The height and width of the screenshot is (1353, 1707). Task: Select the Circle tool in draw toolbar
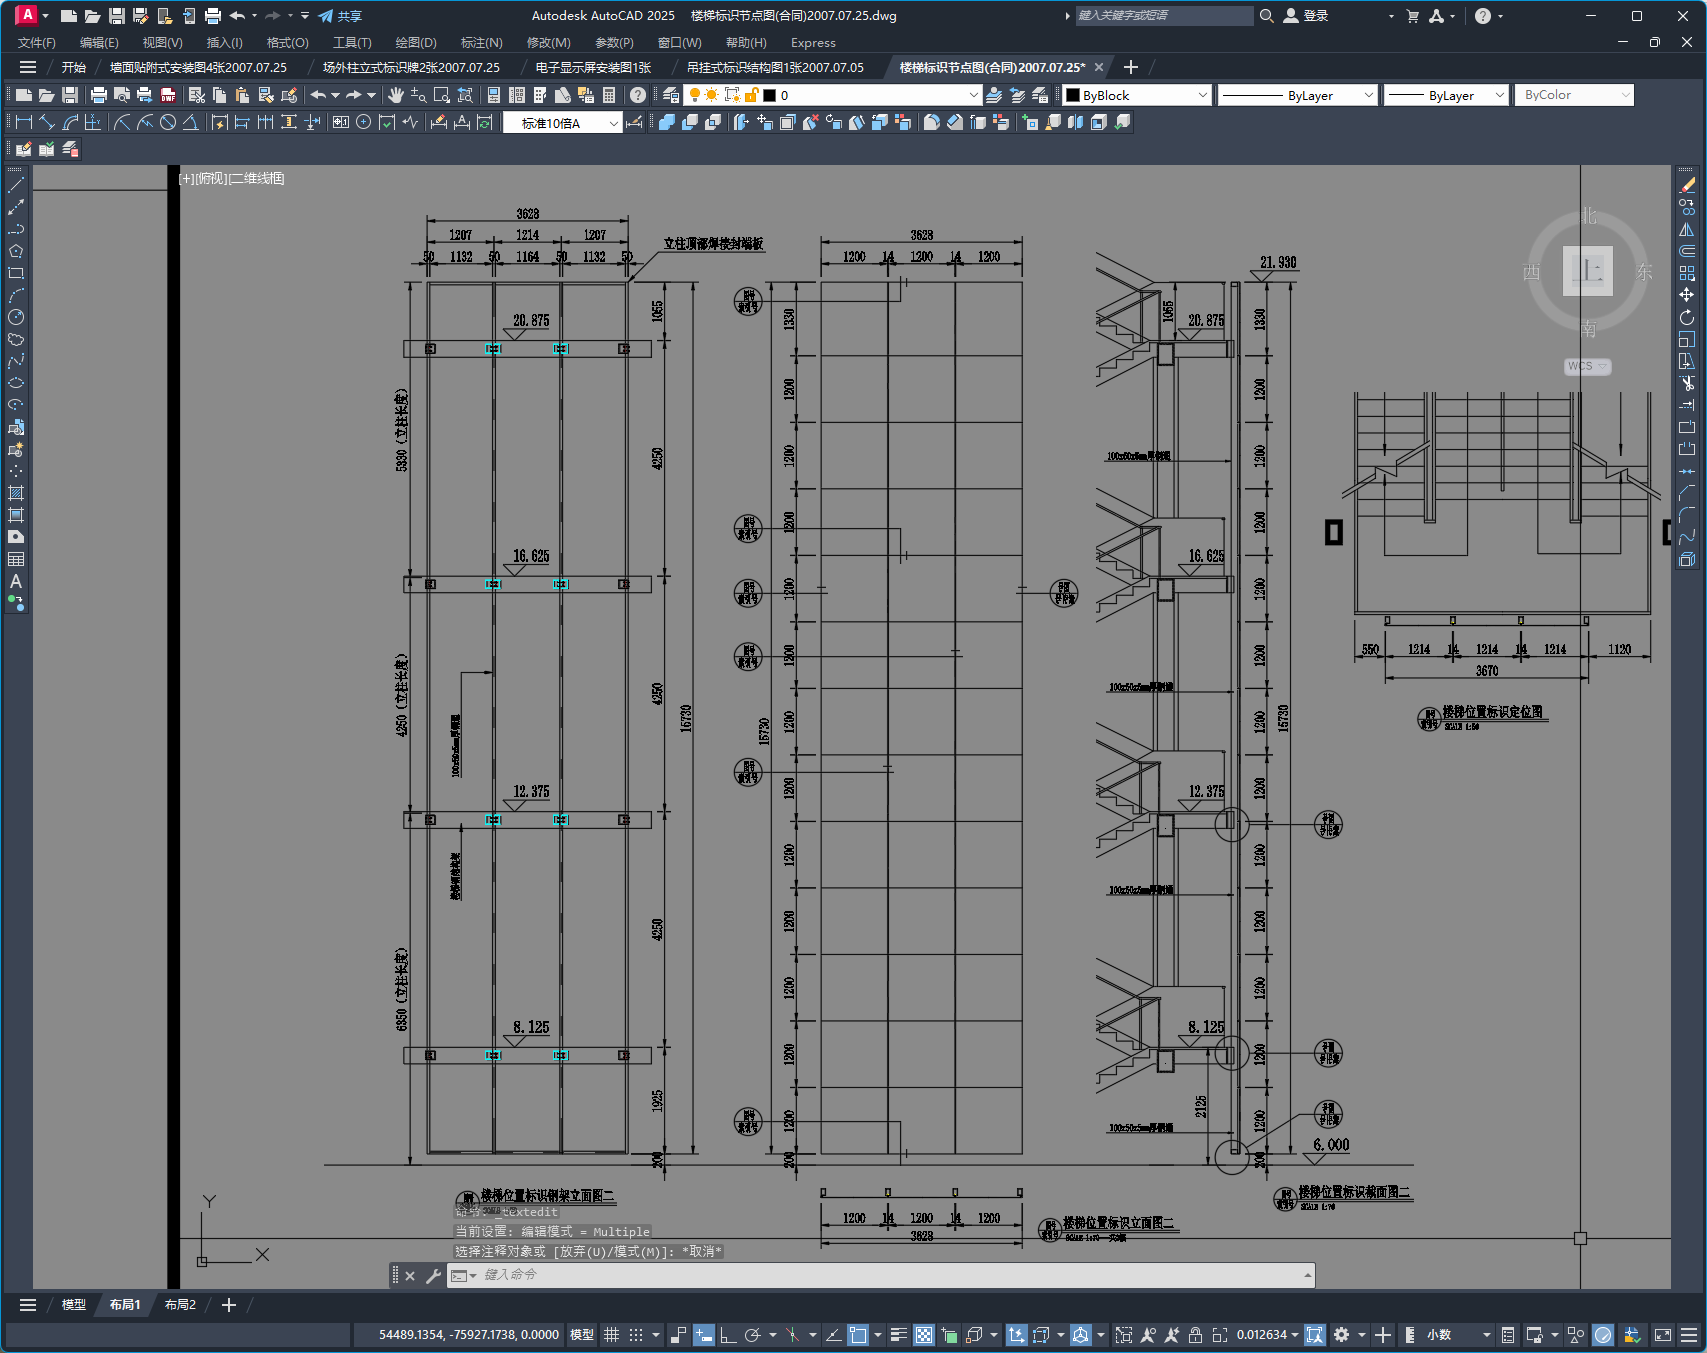(16, 317)
